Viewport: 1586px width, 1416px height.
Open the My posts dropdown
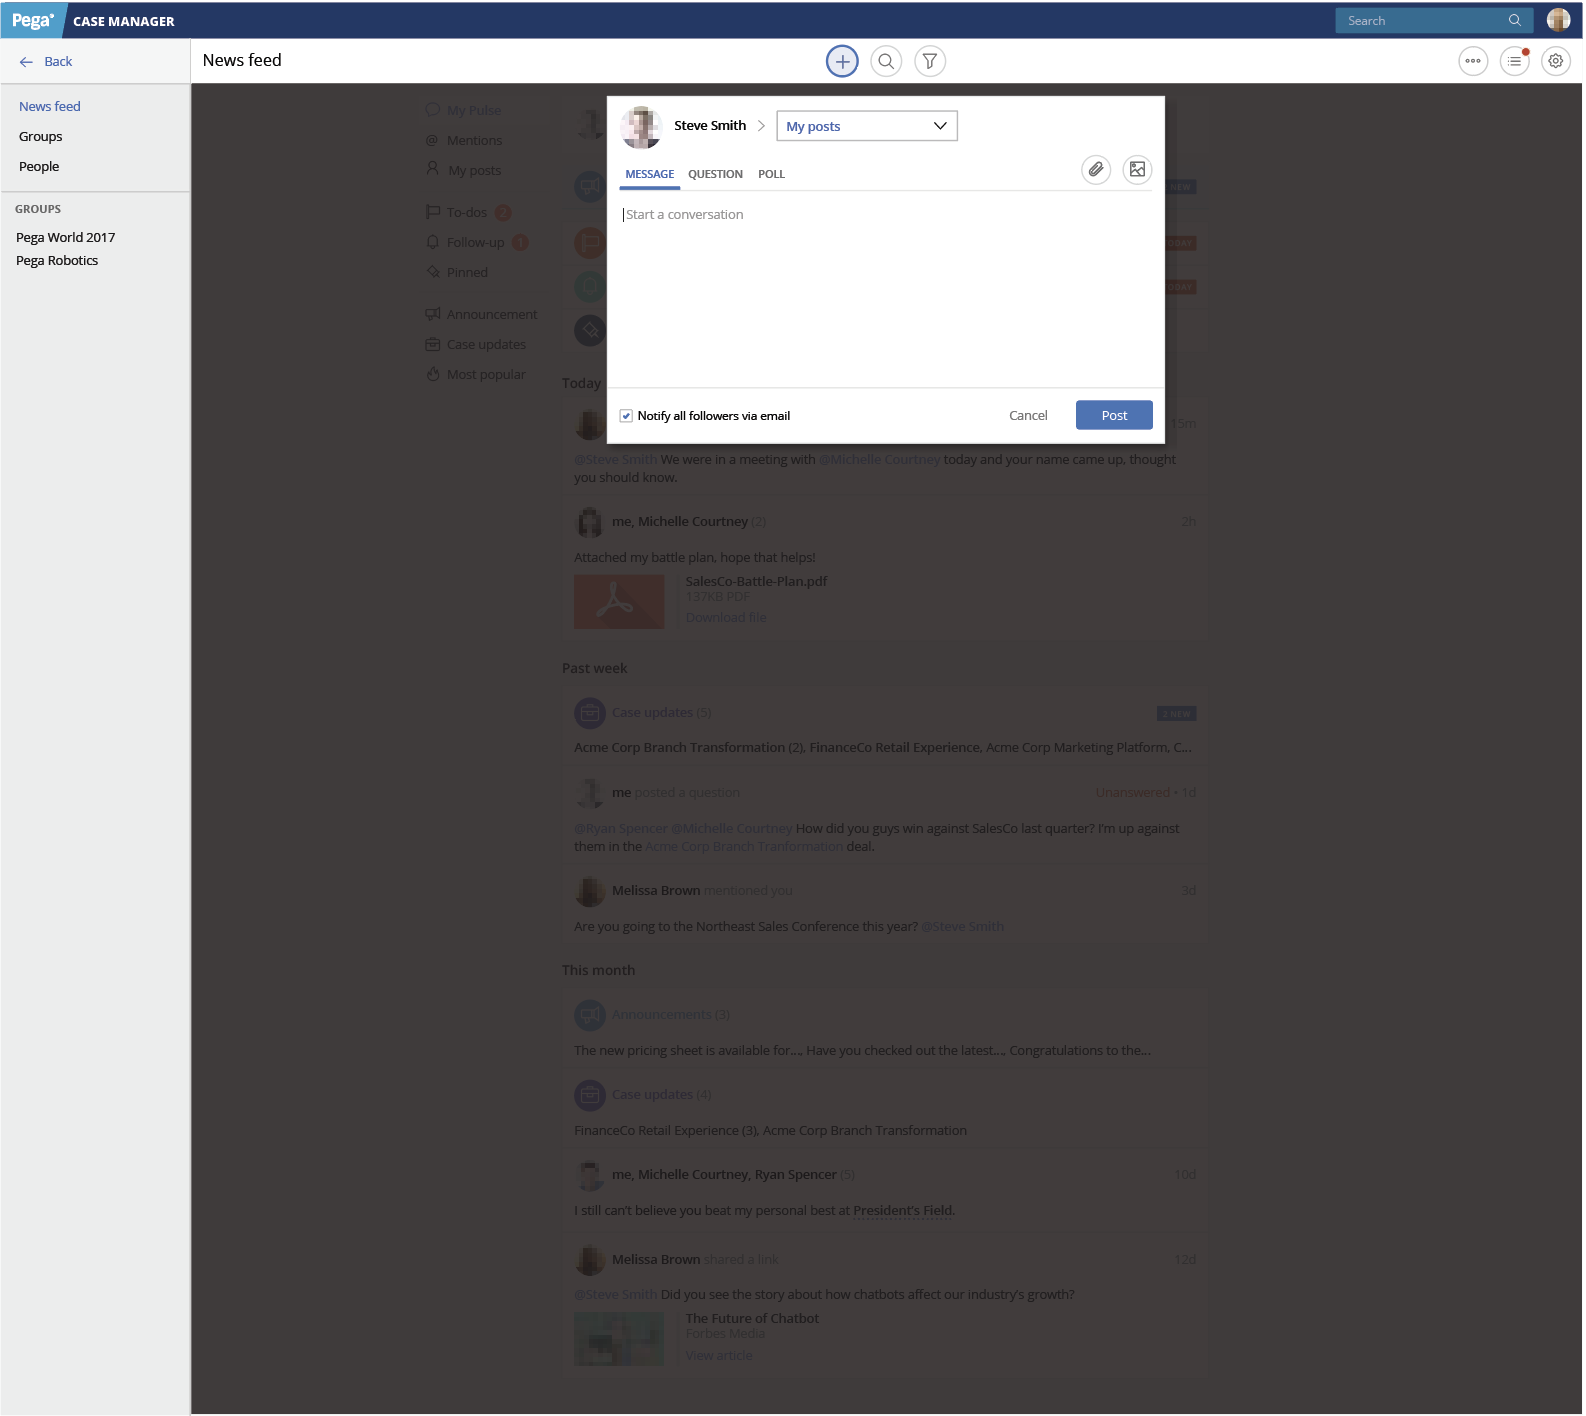click(867, 126)
